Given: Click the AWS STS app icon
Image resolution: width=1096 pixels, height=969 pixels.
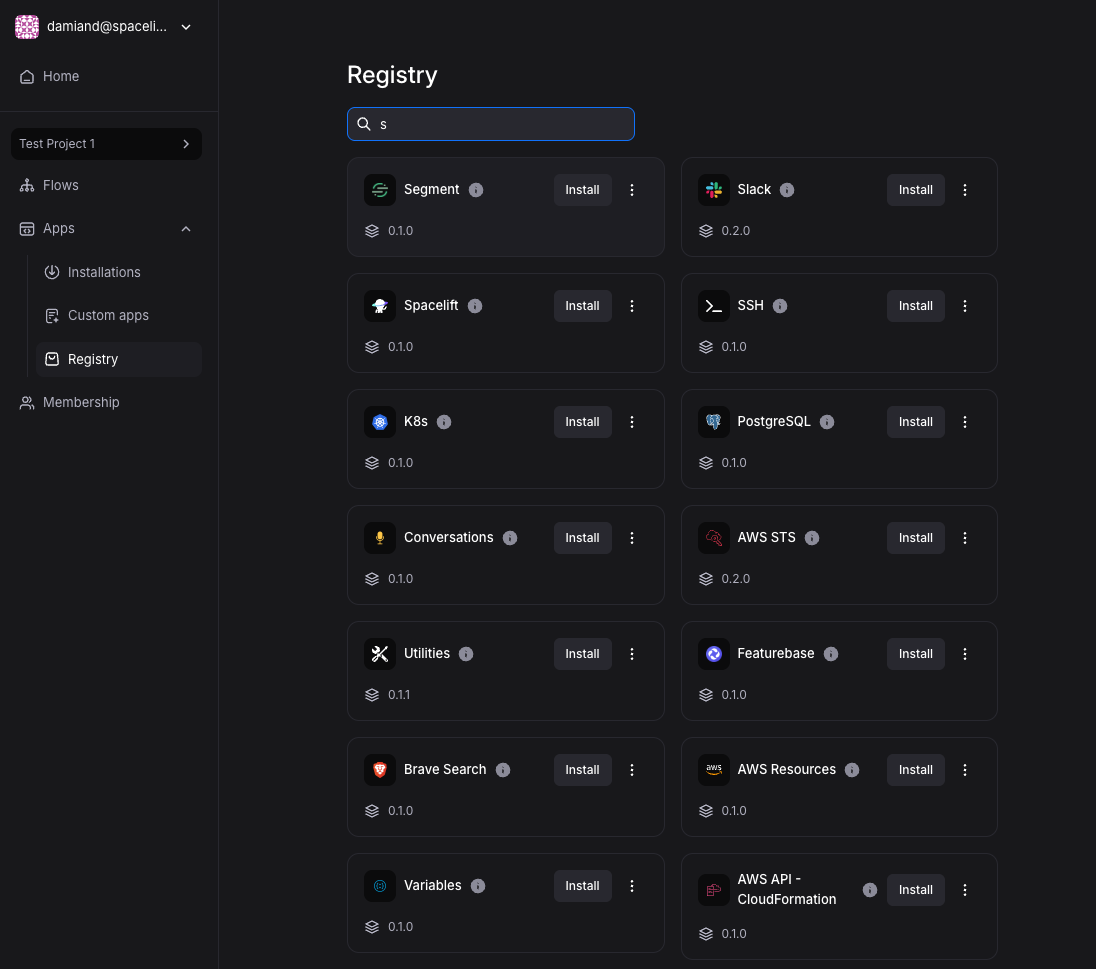Looking at the screenshot, I should 714,537.
